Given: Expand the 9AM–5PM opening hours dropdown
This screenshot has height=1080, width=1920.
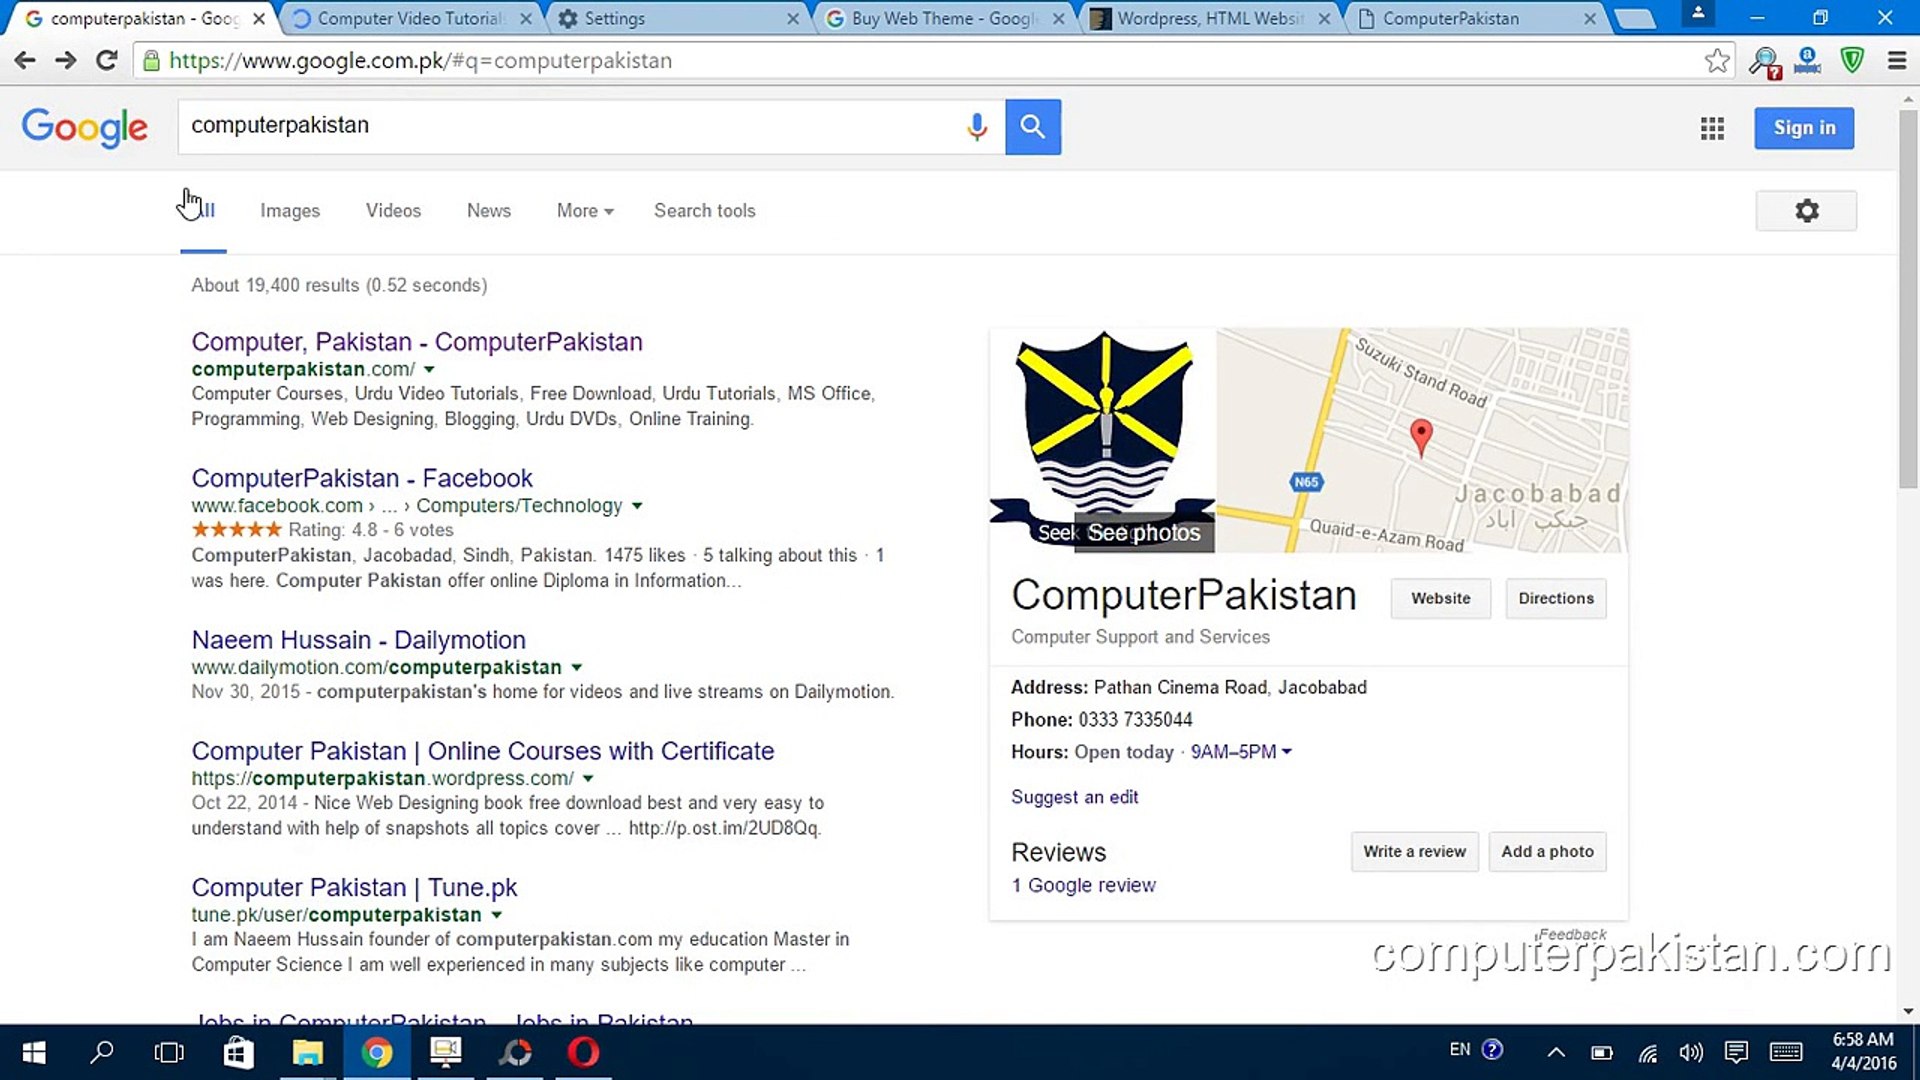Looking at the screenshot, I should tap(1241, 752).
